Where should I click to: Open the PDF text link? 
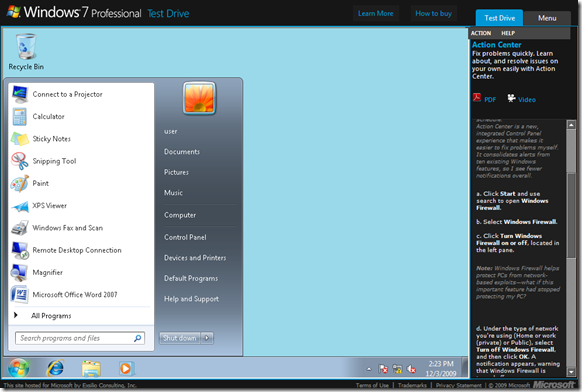[490, 99]
